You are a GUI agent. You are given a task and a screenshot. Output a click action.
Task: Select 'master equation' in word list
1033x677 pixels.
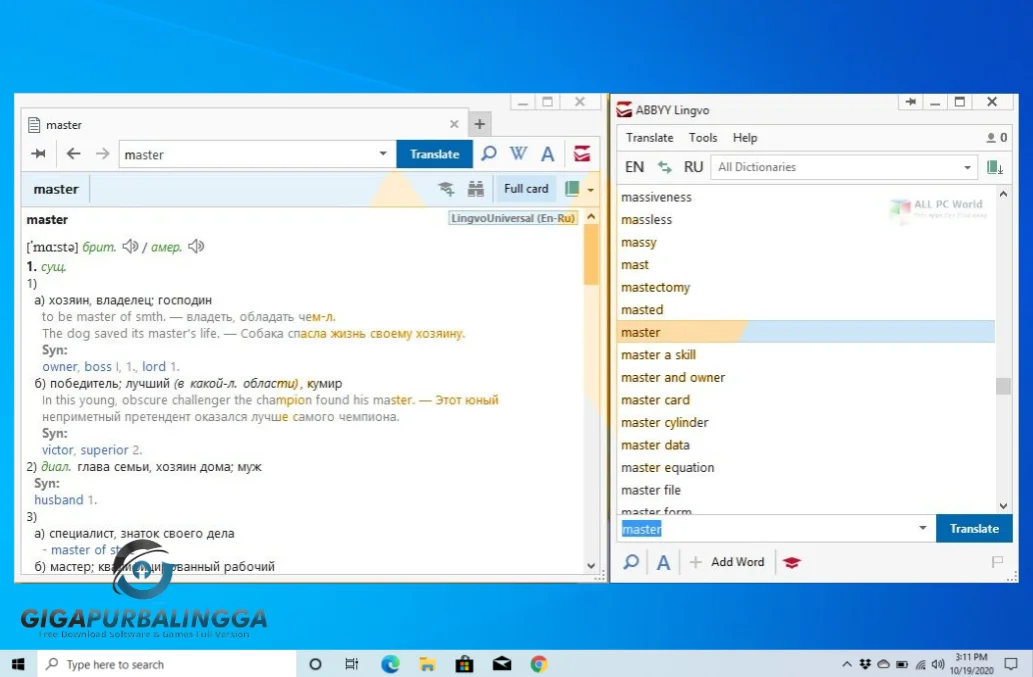tap(805, 468)
